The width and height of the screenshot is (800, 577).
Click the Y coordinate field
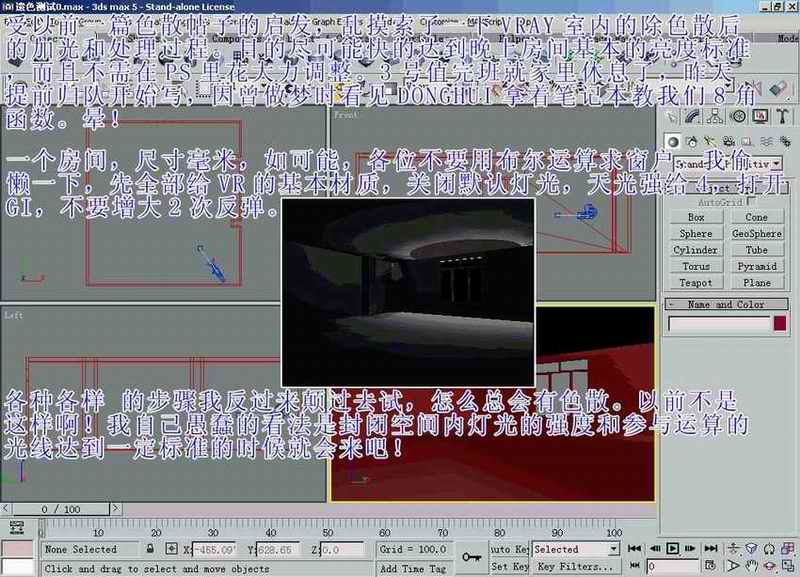click(x=278, y=549)
